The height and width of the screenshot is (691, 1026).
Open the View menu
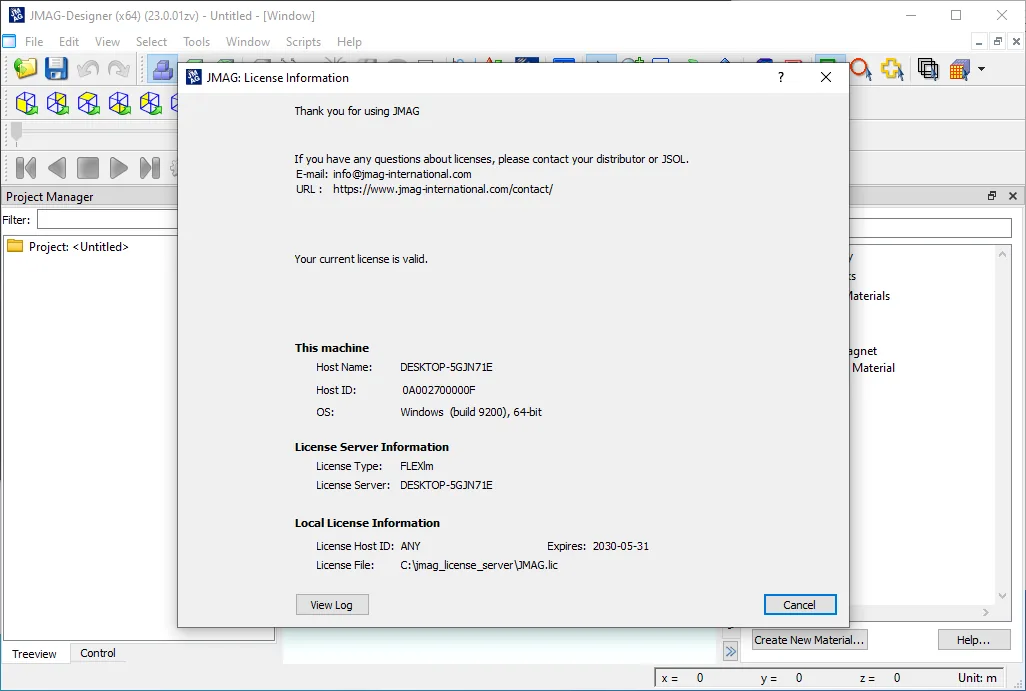tap(107, 42)
